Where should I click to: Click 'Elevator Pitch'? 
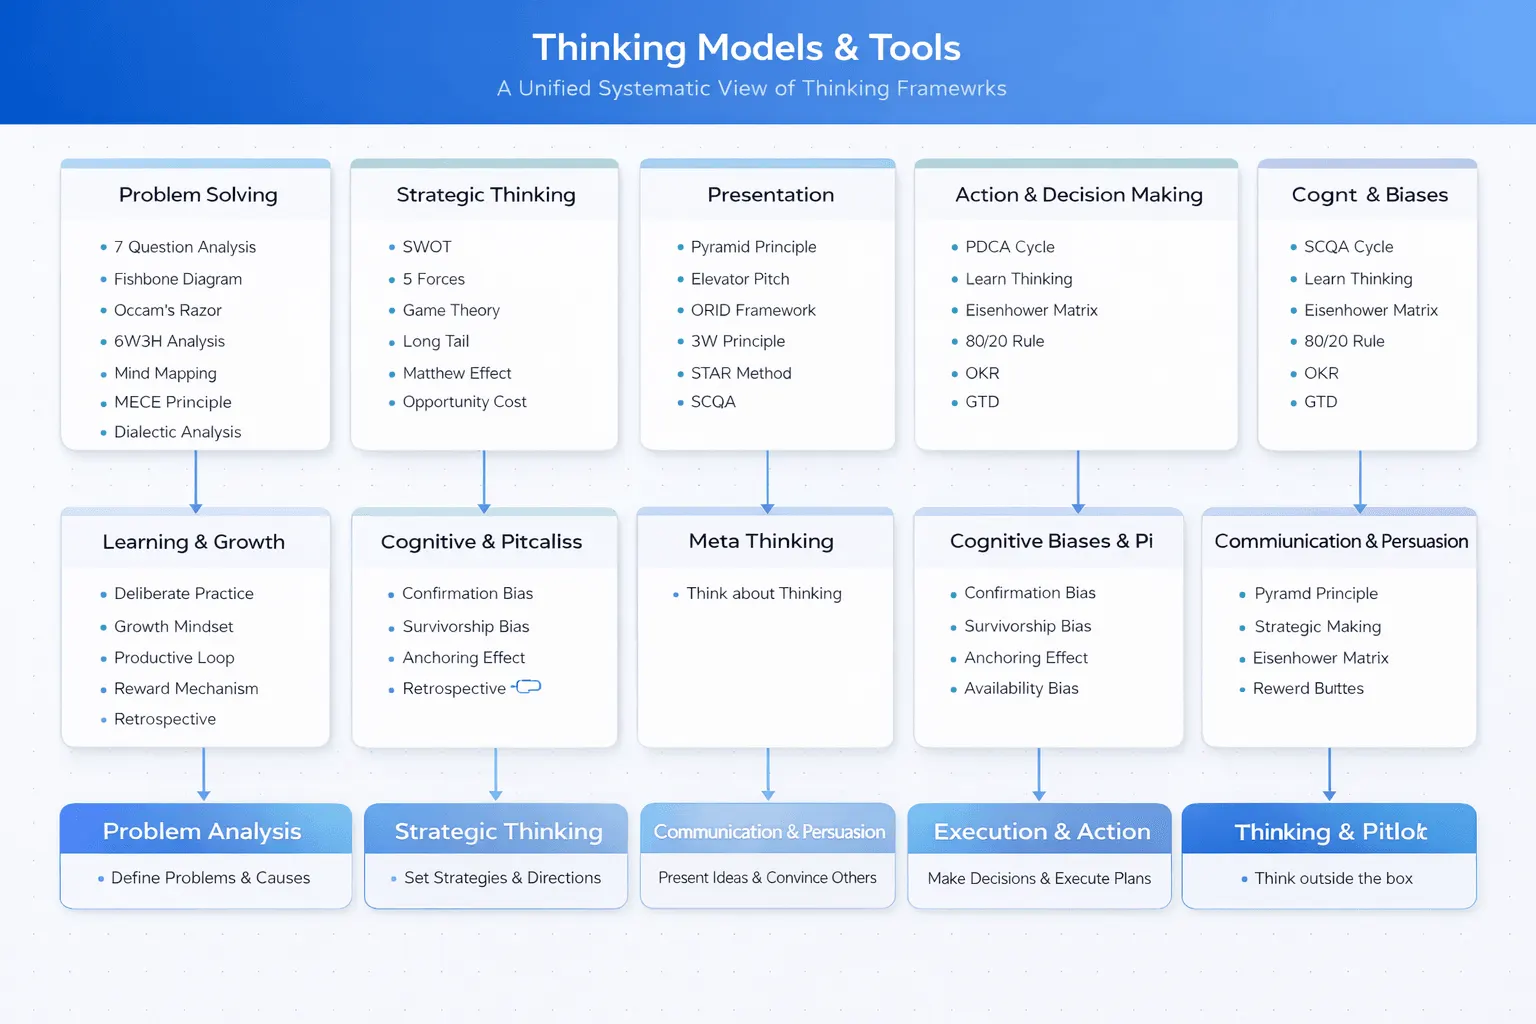pyautogui.click(x=740, y=279)
